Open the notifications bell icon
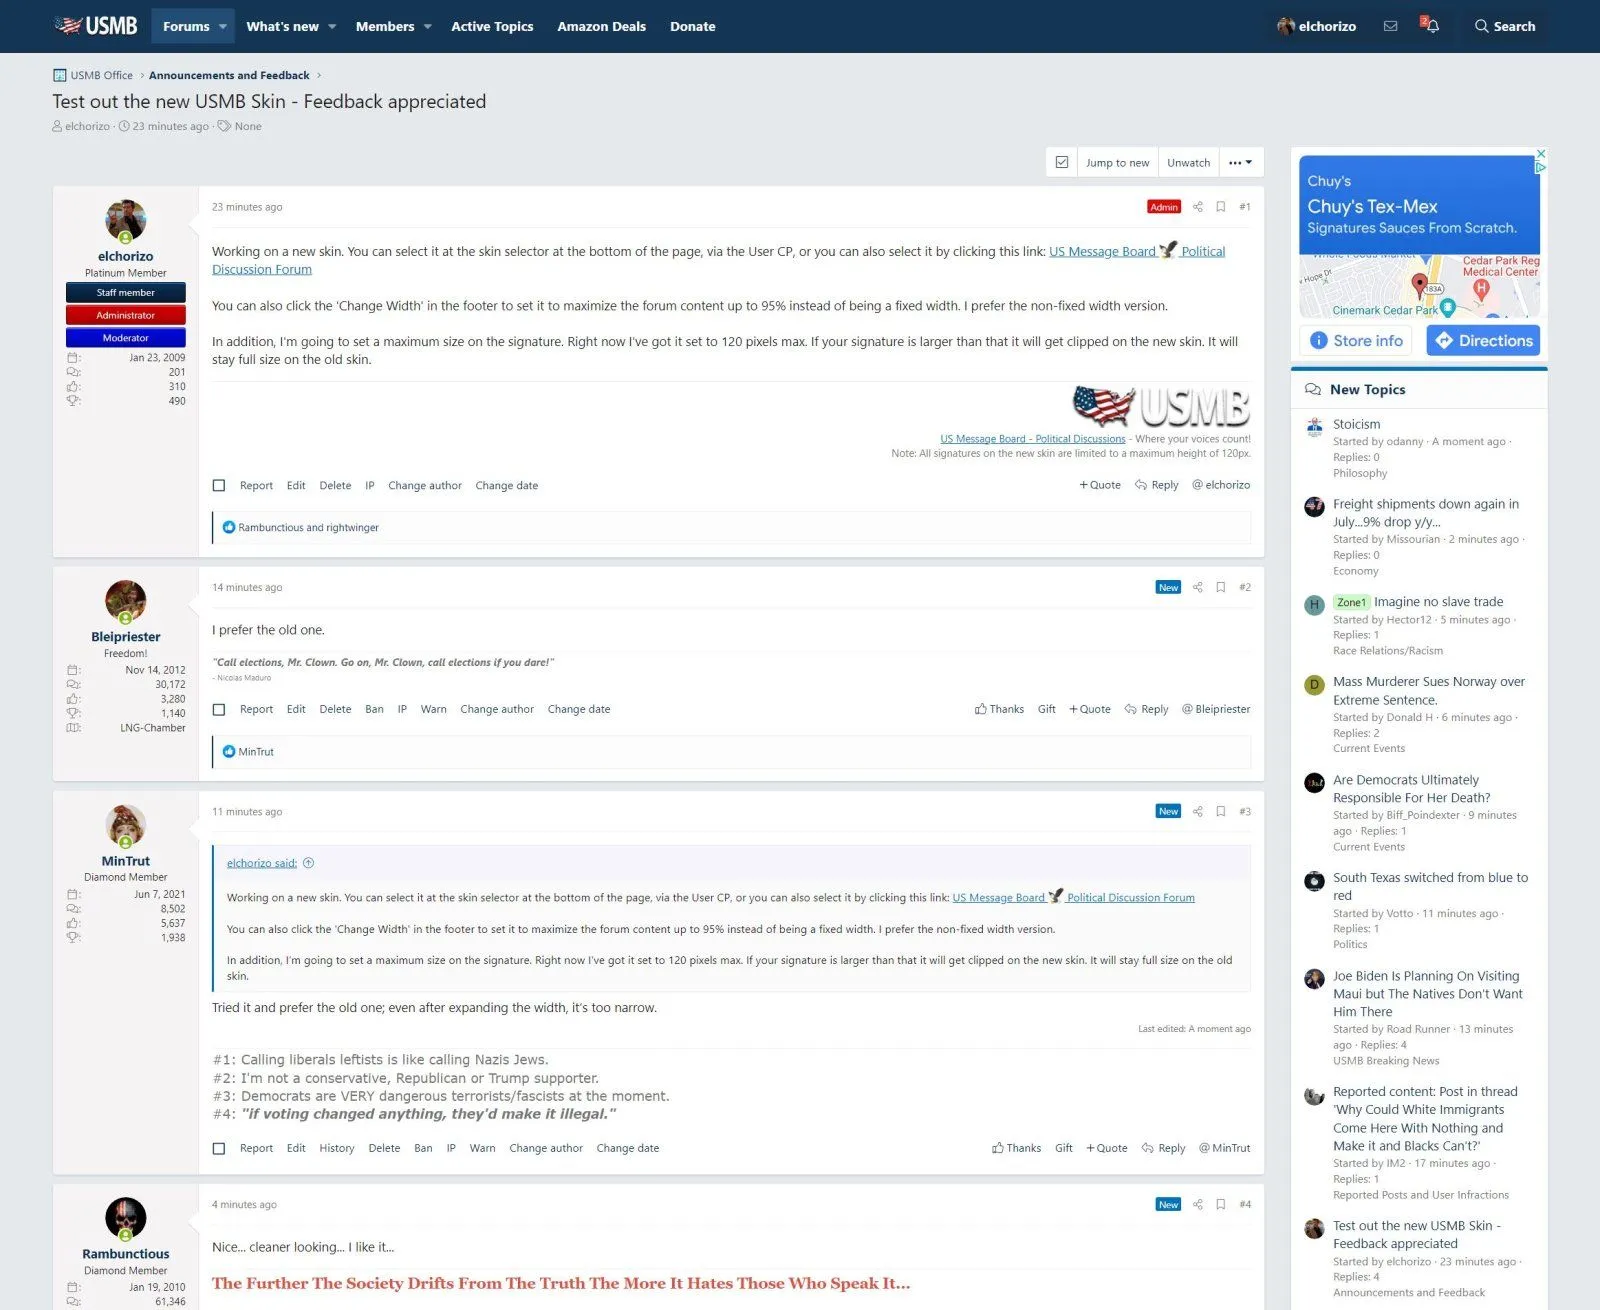1600x1310 pixels. coord(1432,26)
